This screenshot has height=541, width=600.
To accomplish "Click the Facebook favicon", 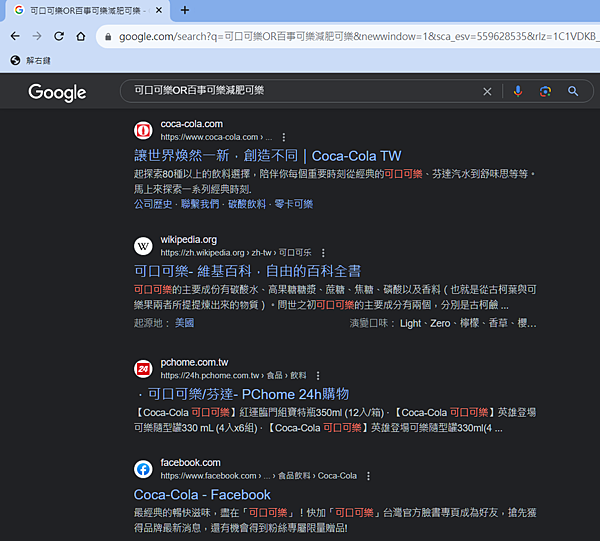I will tap(143, 469).
